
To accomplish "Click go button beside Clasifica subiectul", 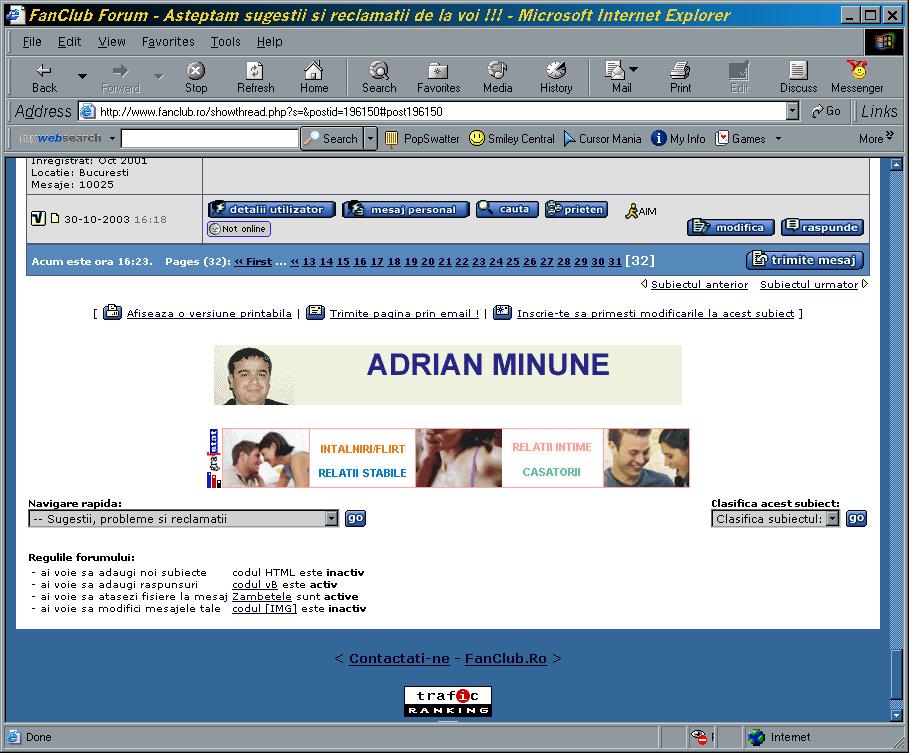I will coord(856,518).
